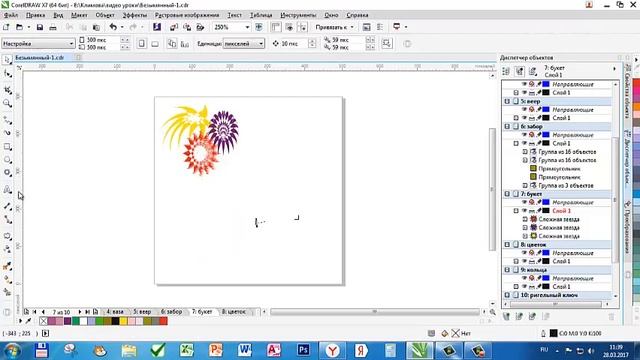Select the Pick tool in the toolbox
This screenshot has height=360, width=640.
click(x=7, y=60)
